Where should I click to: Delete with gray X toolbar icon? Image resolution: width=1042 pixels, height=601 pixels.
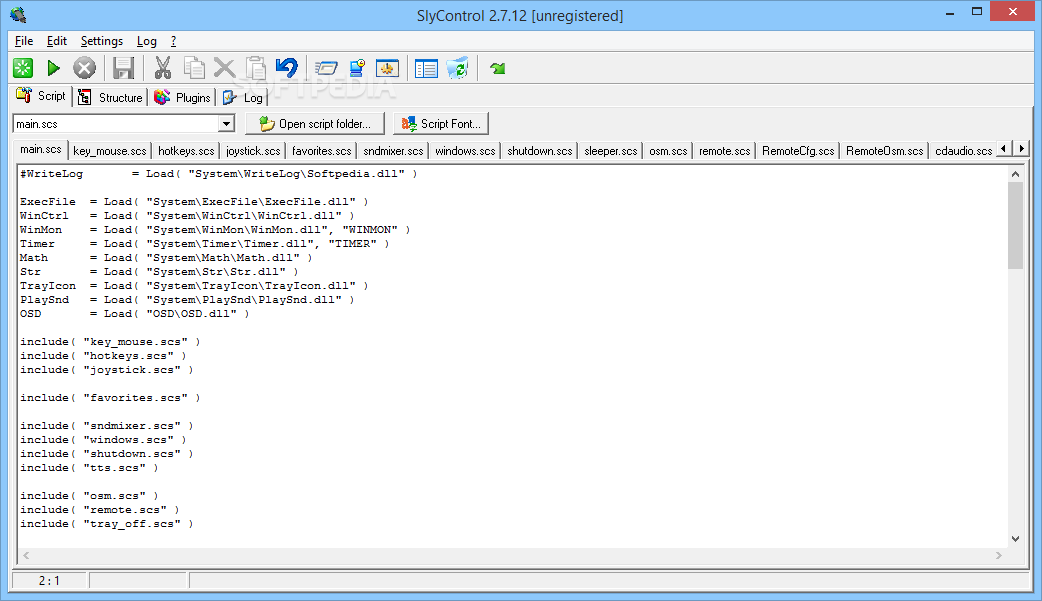pyautogui.click(x=225, y=68)
